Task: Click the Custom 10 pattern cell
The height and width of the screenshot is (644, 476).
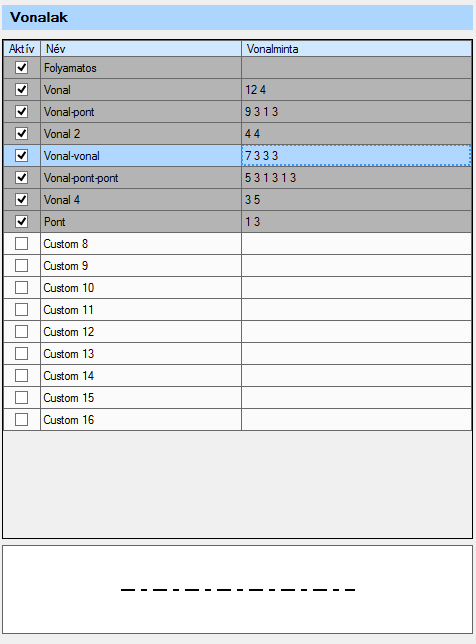Action: click(x=356, y=288)
